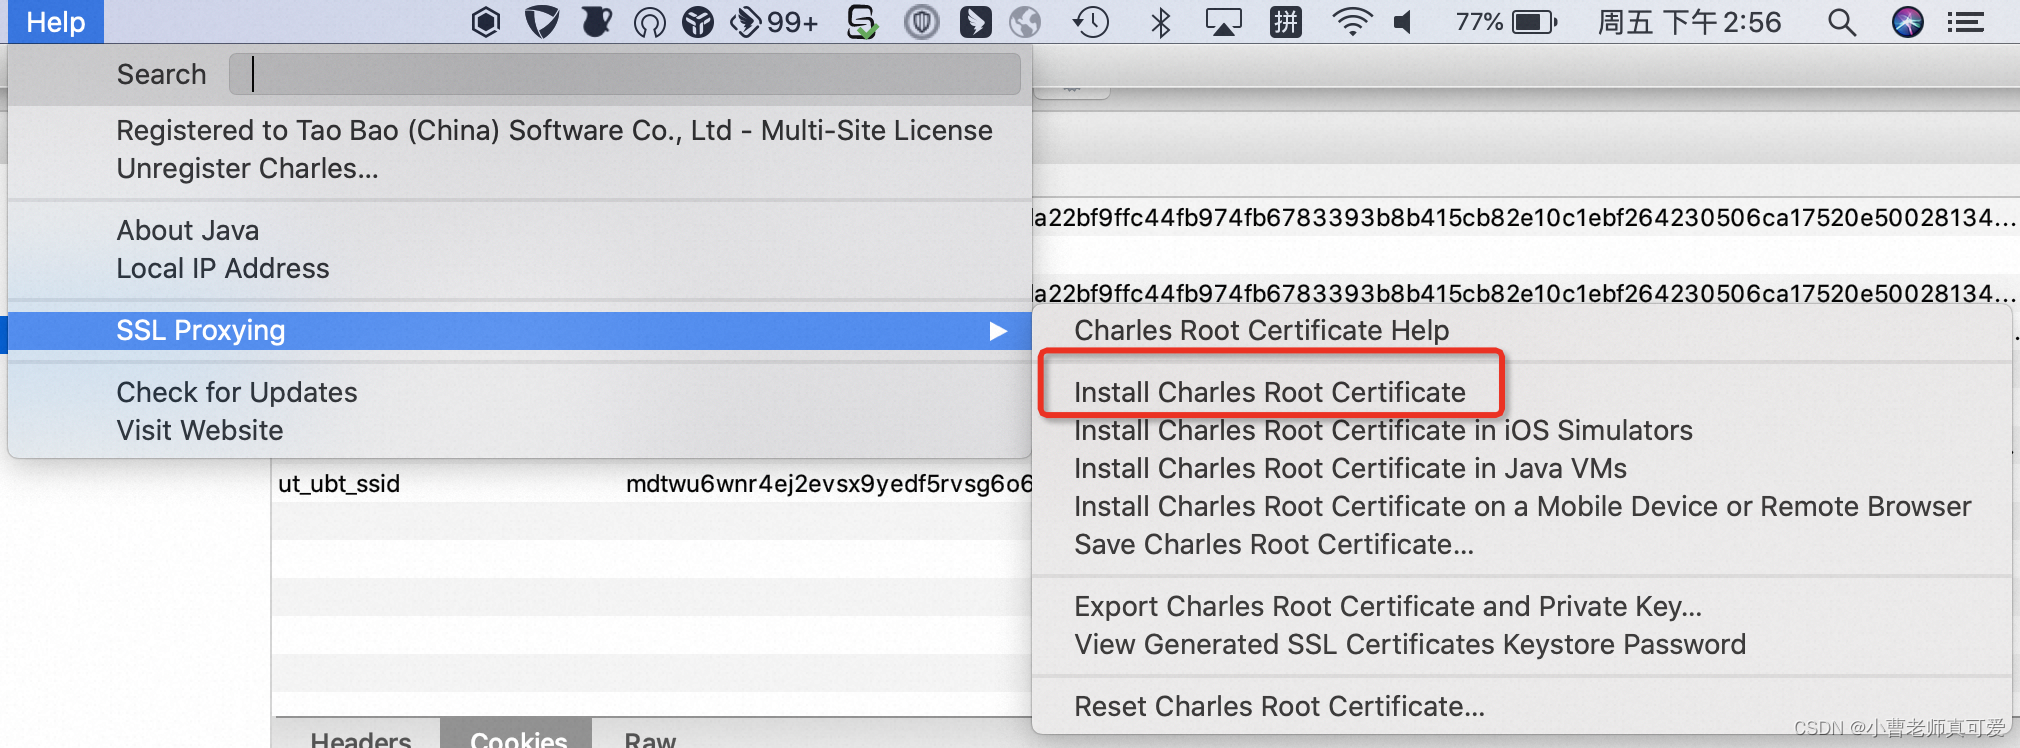This screenshot has width=2020, height=748.
Task: Open Spotlight search magnifier
Action: [x=1842, y=22]
